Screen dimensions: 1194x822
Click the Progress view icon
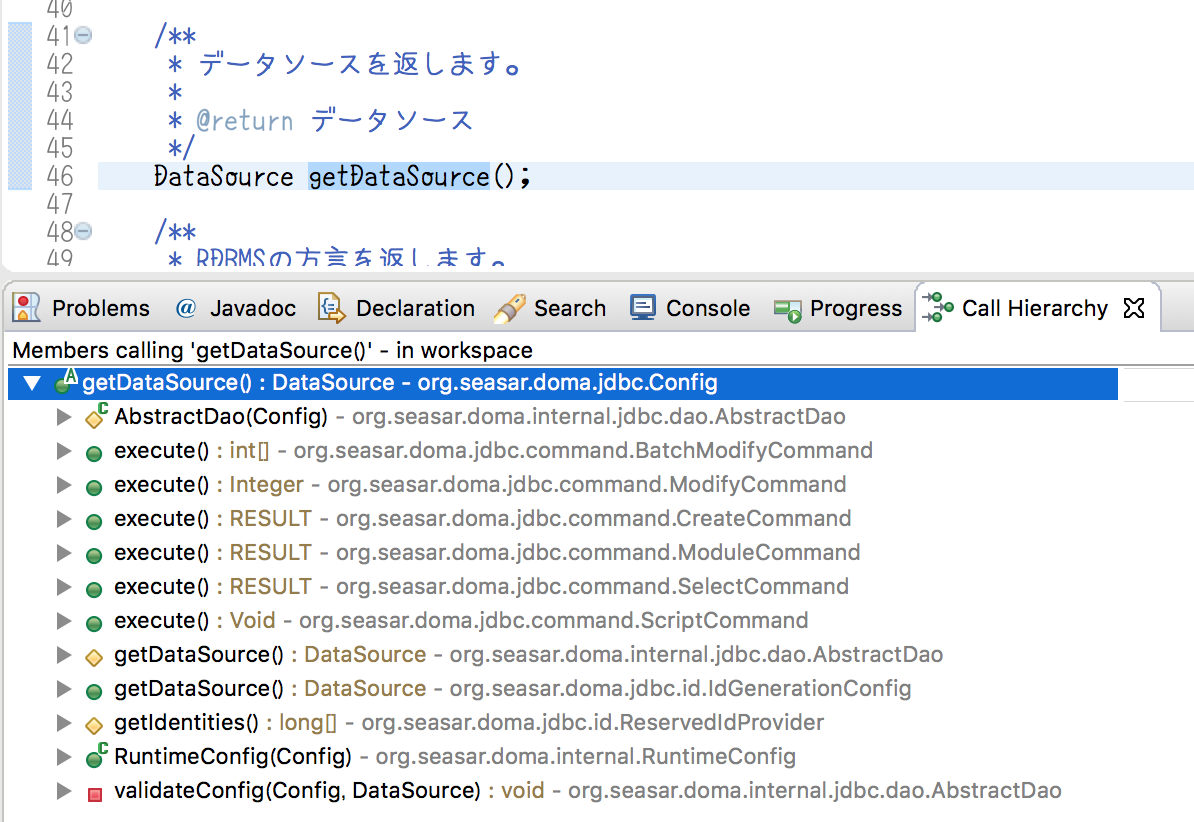tap(788, 308)
